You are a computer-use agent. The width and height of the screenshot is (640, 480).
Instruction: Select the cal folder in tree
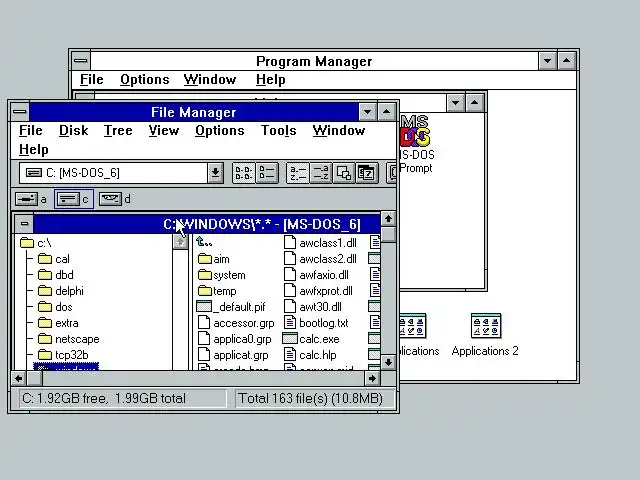click(54, 259)
